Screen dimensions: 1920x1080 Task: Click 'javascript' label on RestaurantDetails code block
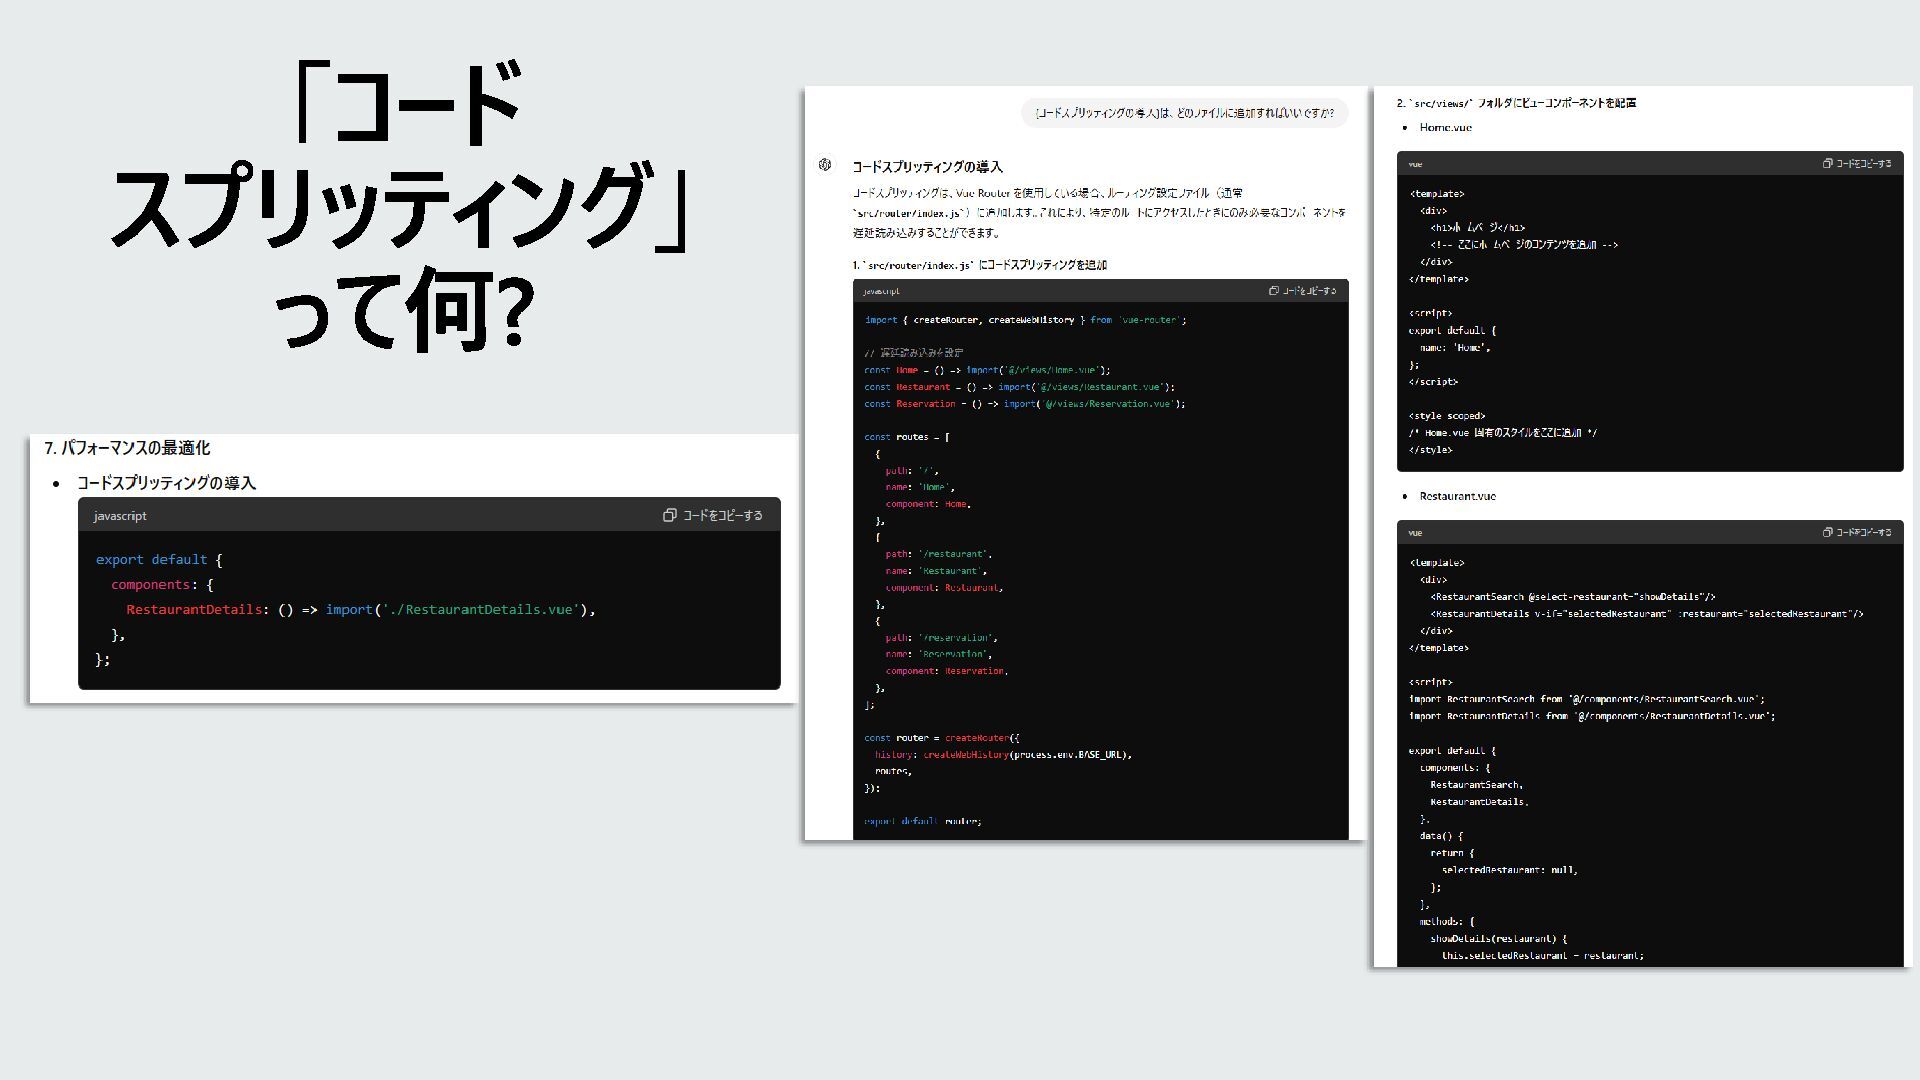[120, 516]
